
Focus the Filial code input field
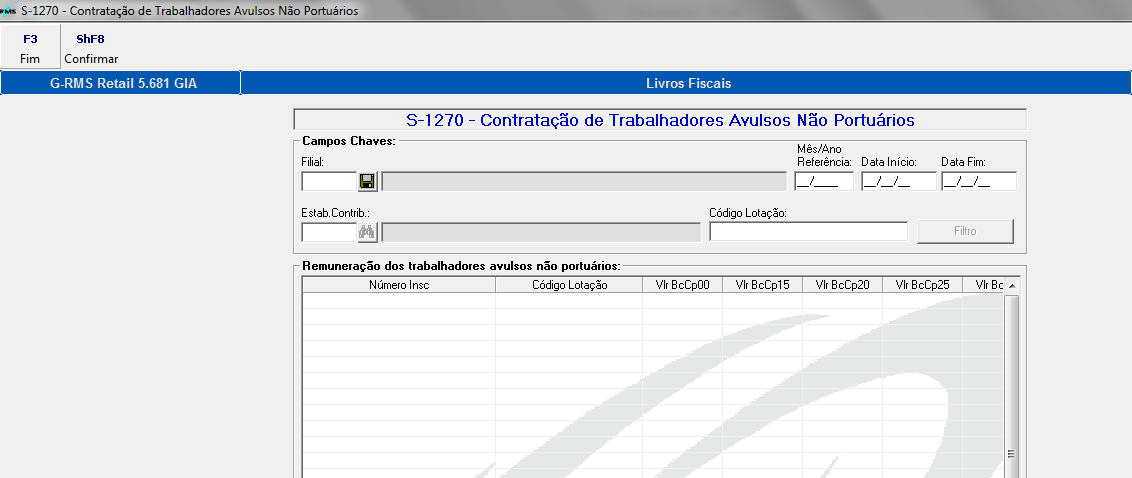tap(329, 181)
